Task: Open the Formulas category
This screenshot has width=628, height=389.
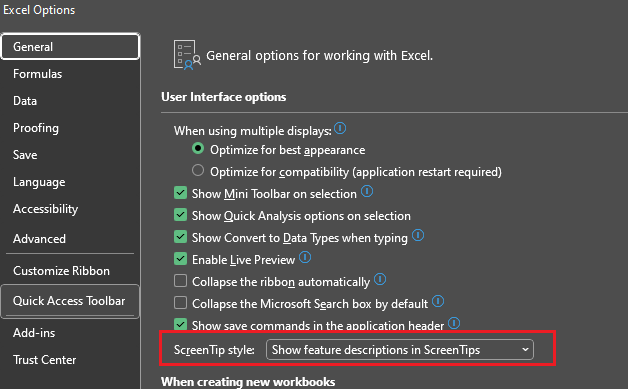Action: pyautogui.click(x=70, y=74)
